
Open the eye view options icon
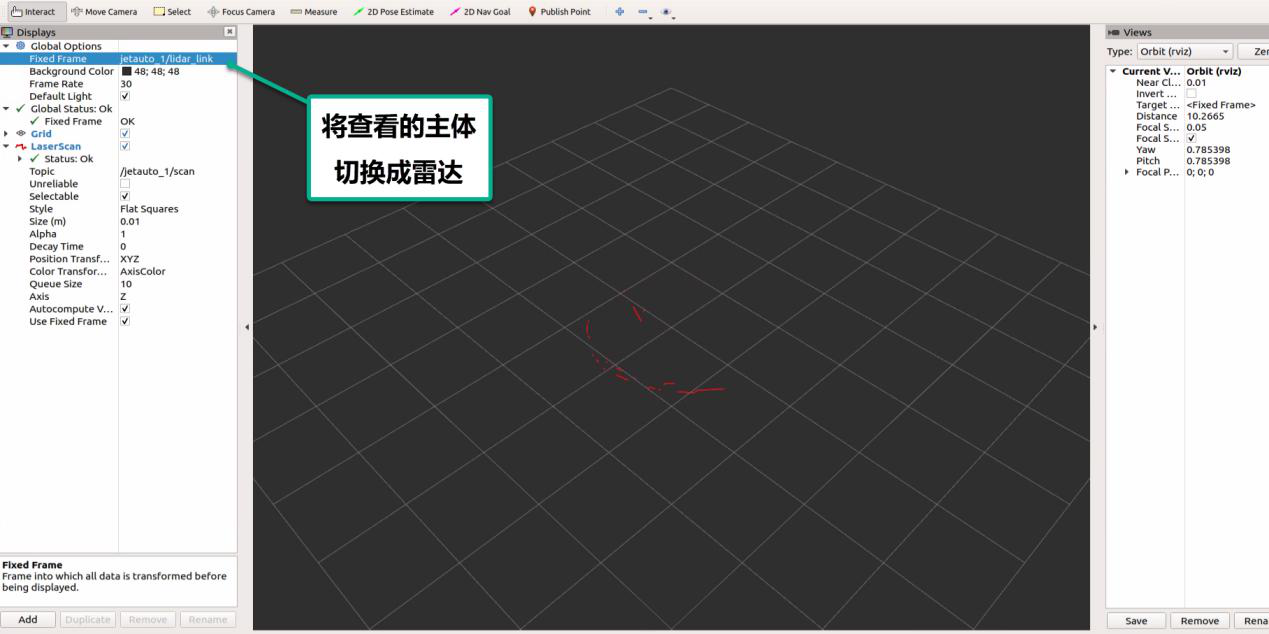pos(666,12)
